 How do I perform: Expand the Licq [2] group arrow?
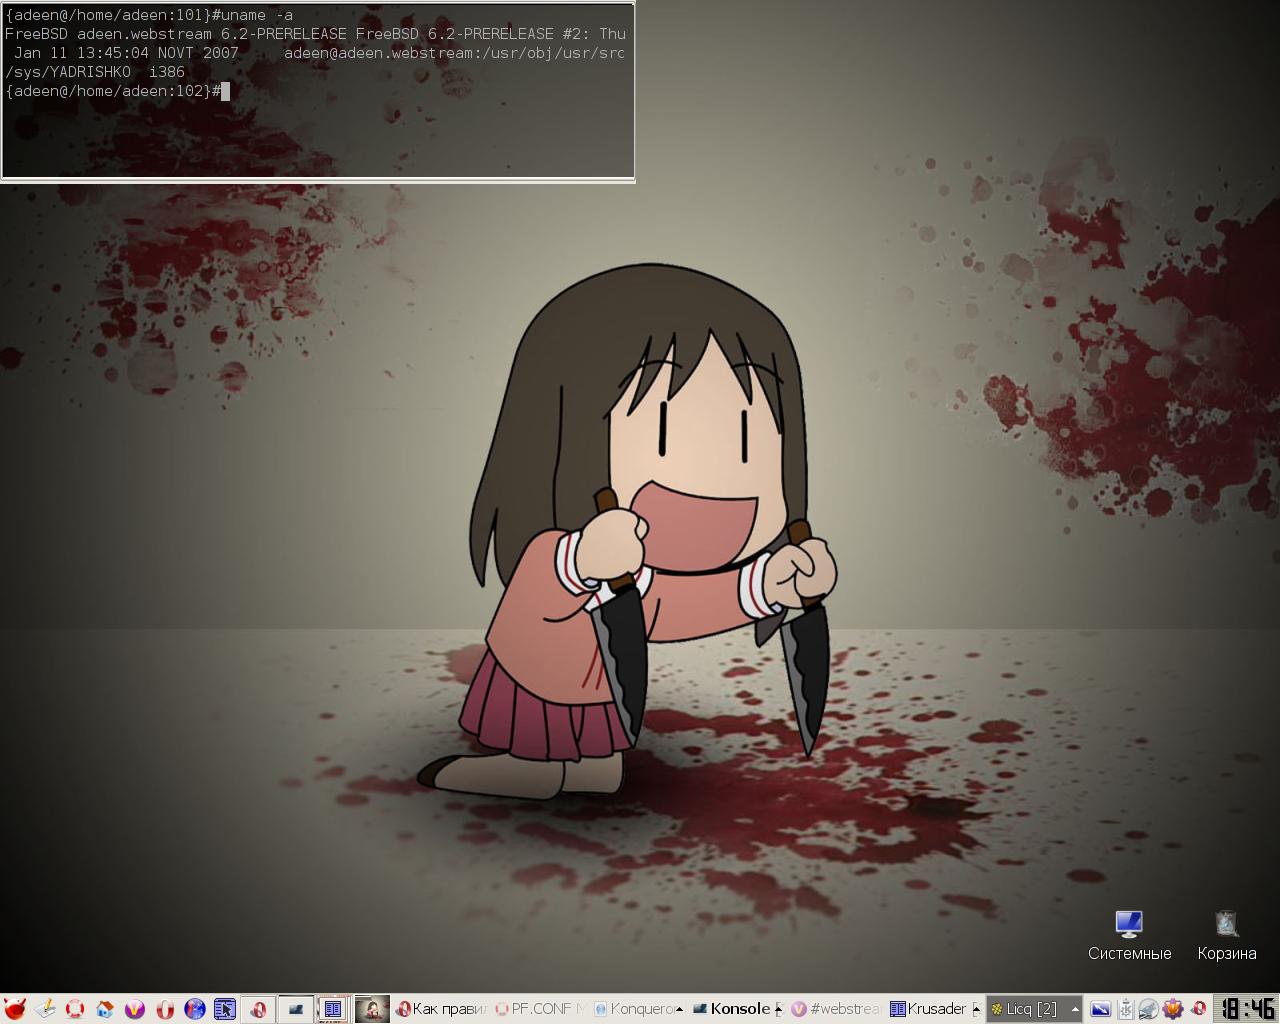[x=1076, y=1009]
